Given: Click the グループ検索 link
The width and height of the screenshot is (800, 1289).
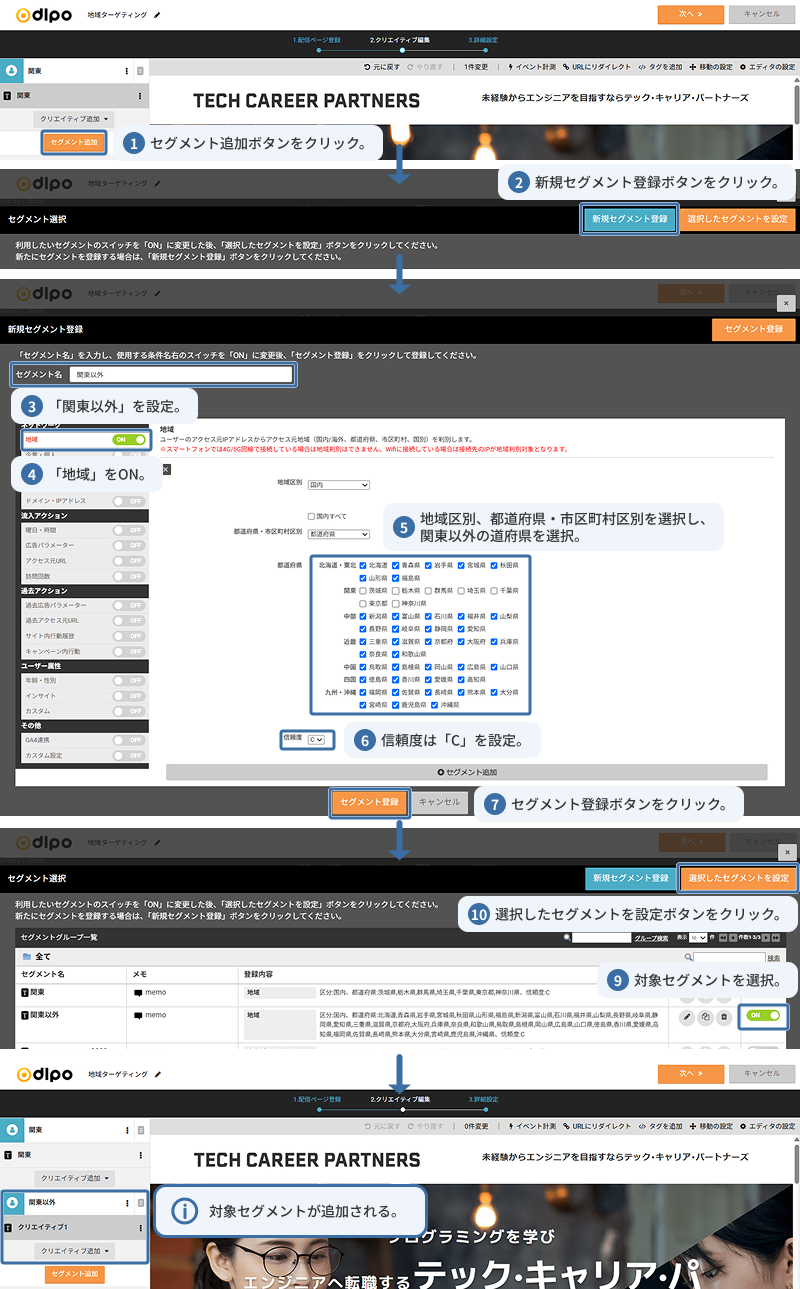Looking at the screenshot, I should coord(651,938).
